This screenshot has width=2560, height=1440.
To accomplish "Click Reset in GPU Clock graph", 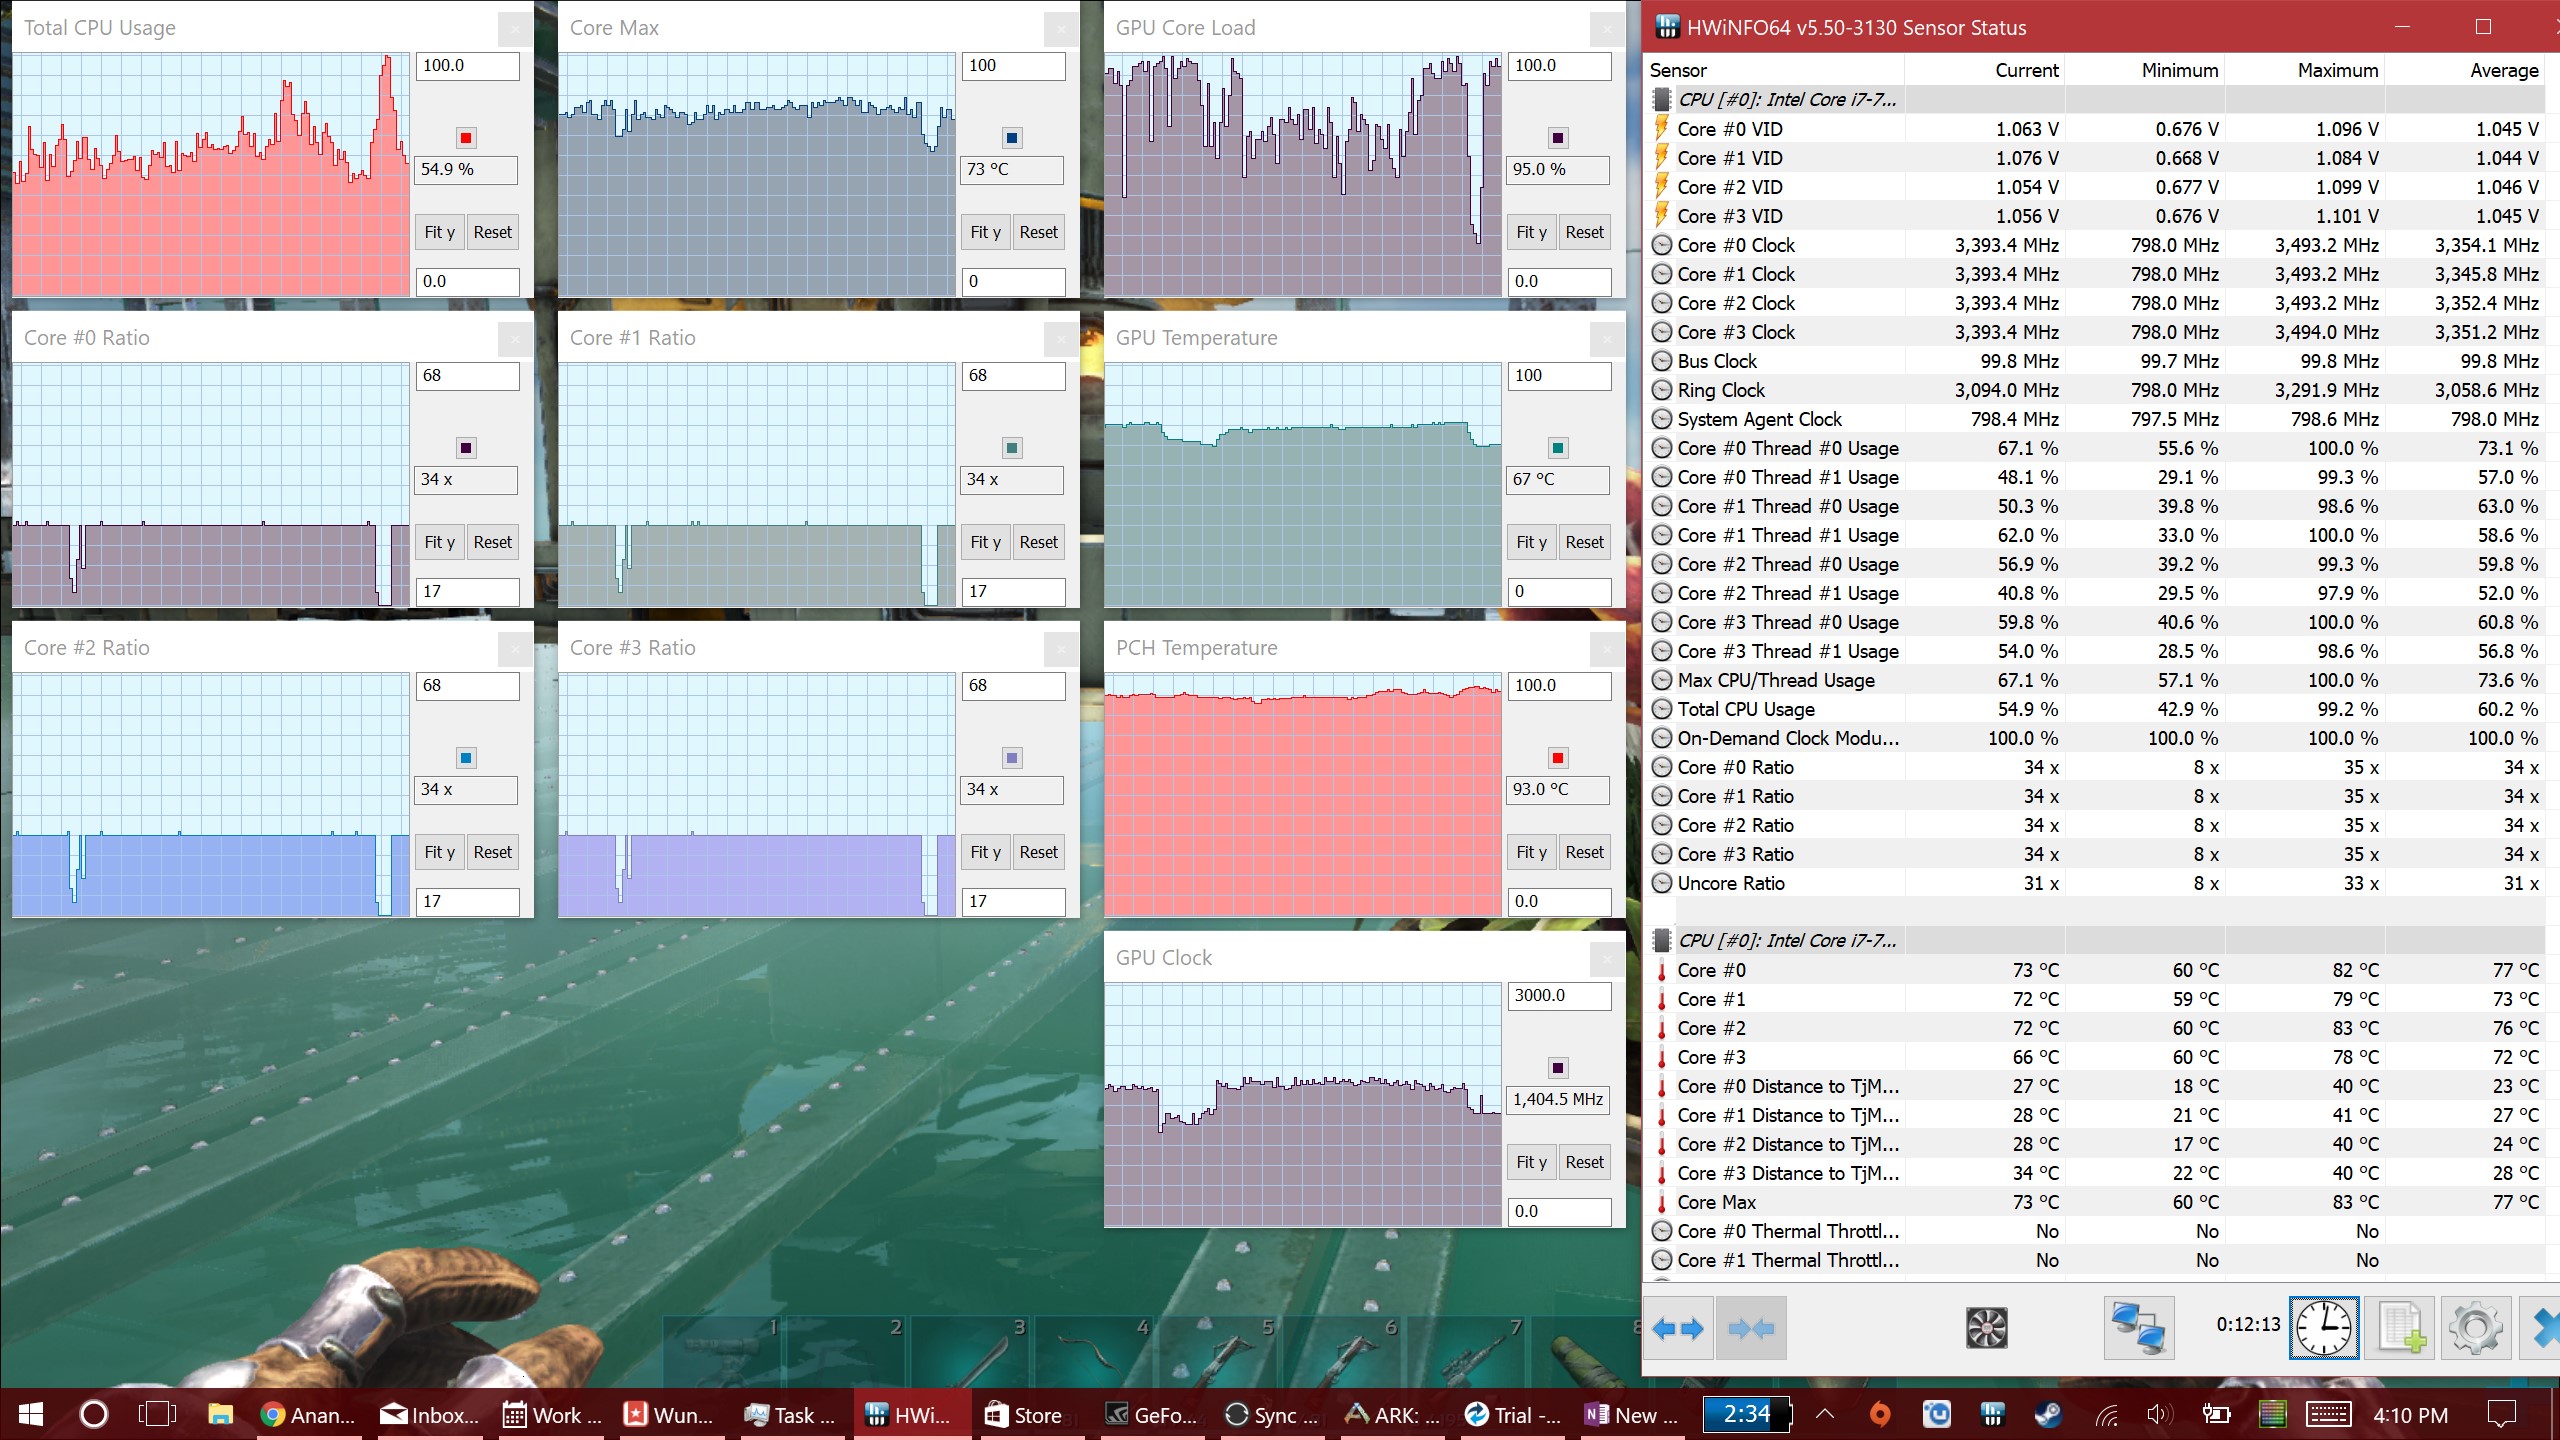I will pos(1585,1162).
